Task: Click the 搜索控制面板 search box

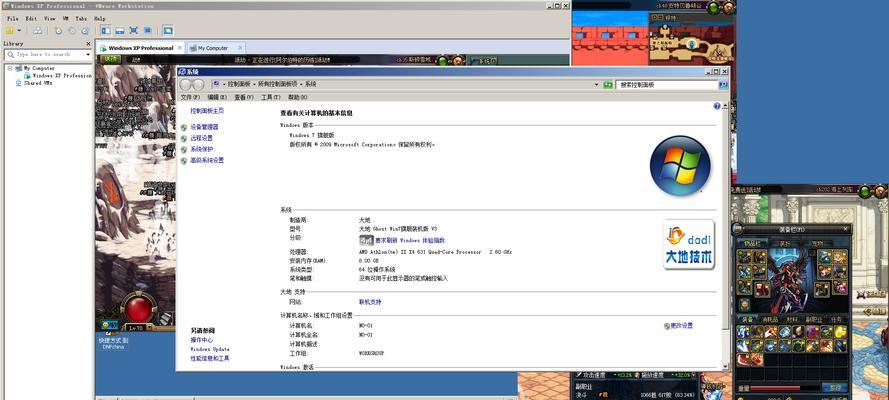Action: (668, 84)
